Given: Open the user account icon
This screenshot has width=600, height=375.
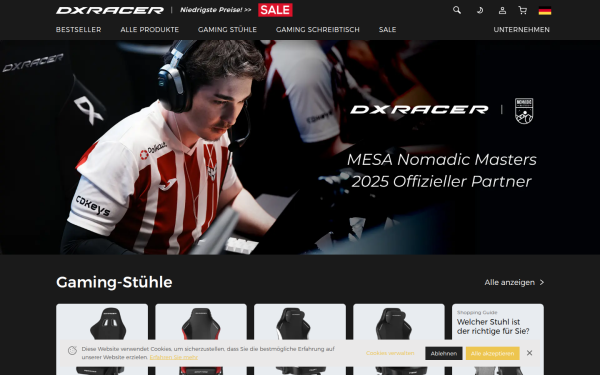Looking at the screenshot, I should pos(502,10).
